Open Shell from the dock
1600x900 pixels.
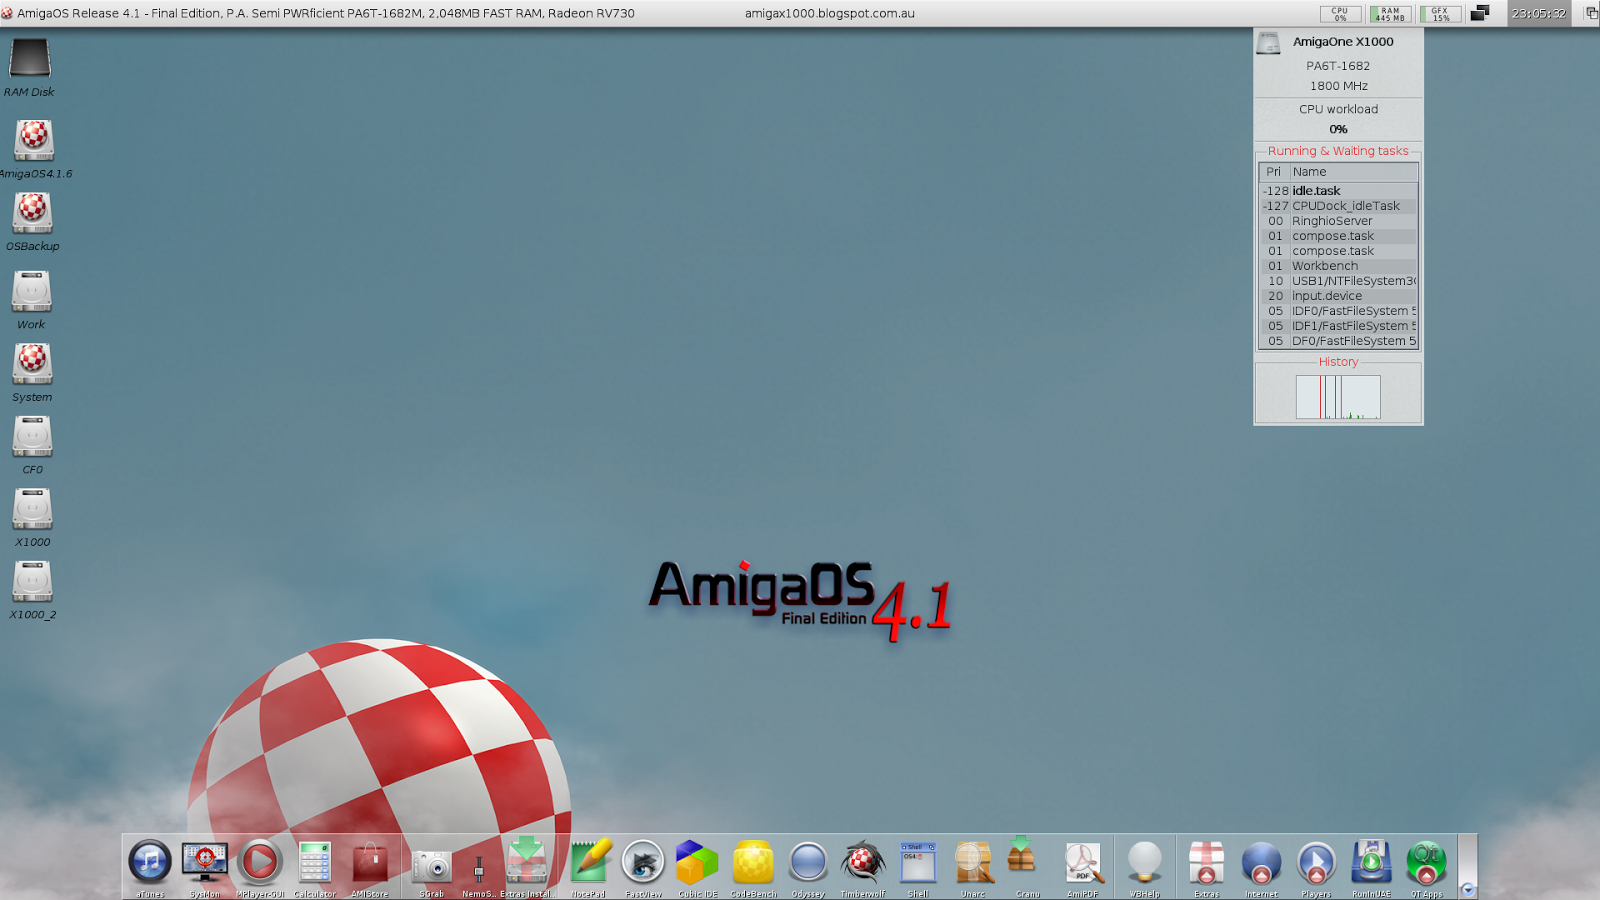pyautogui.click(x=918, y=862)
